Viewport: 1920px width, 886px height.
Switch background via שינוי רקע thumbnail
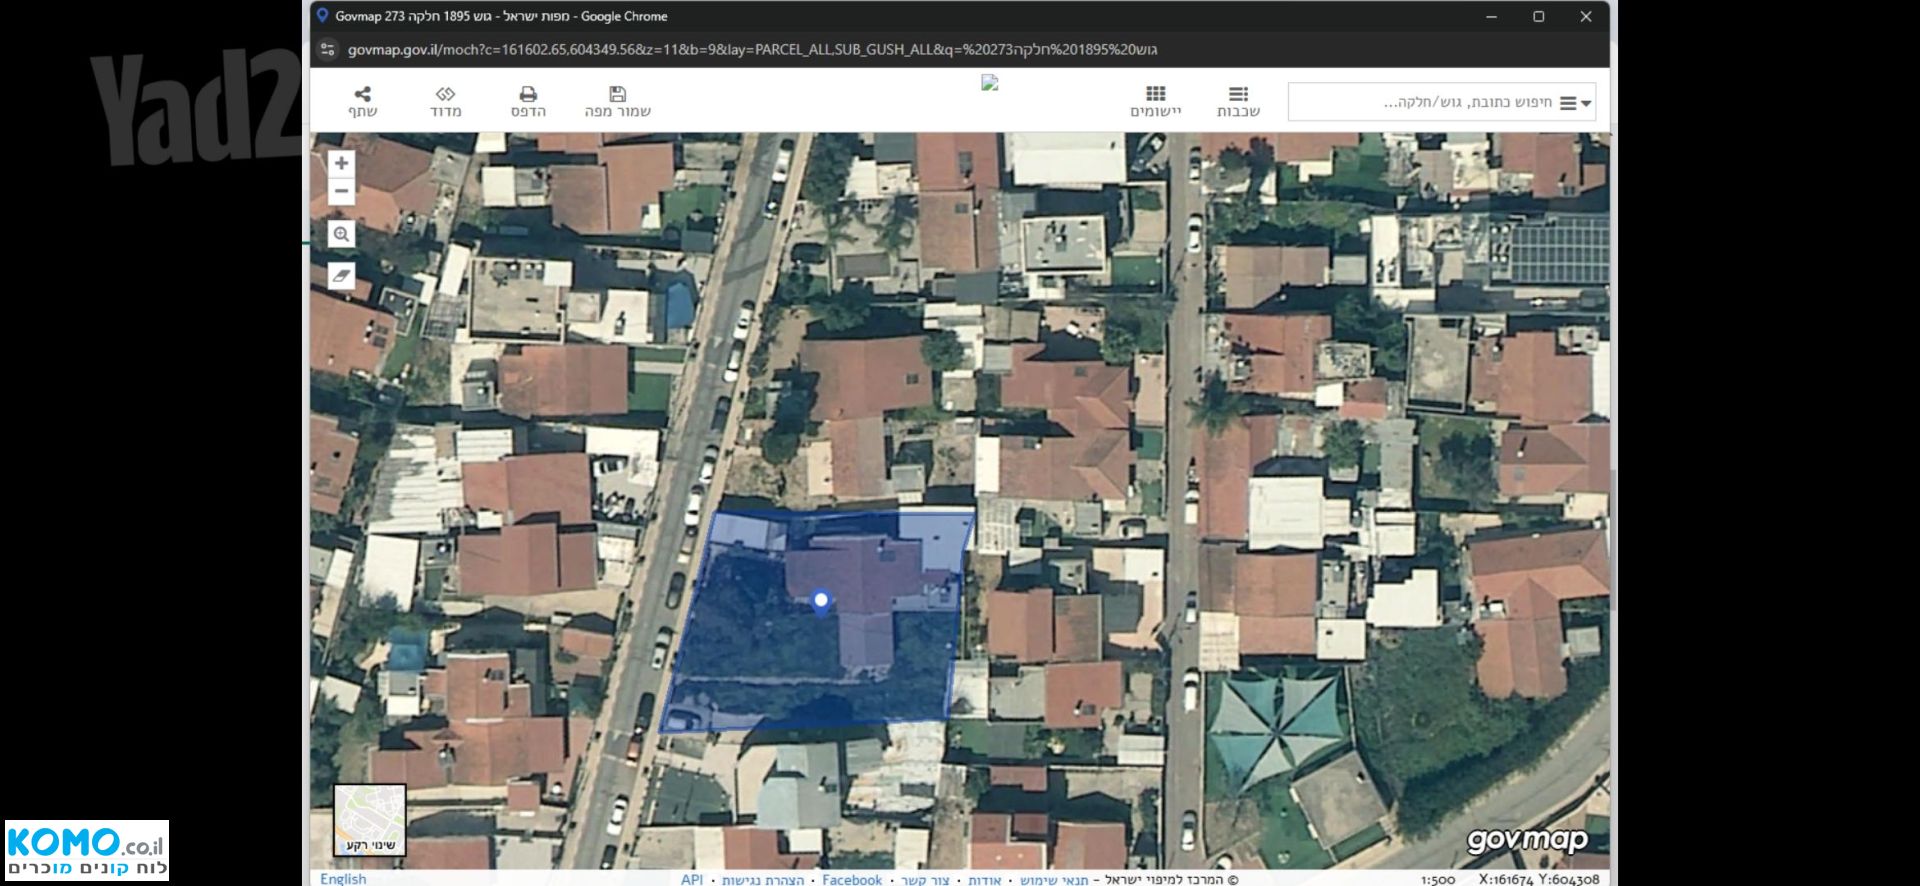370,820
